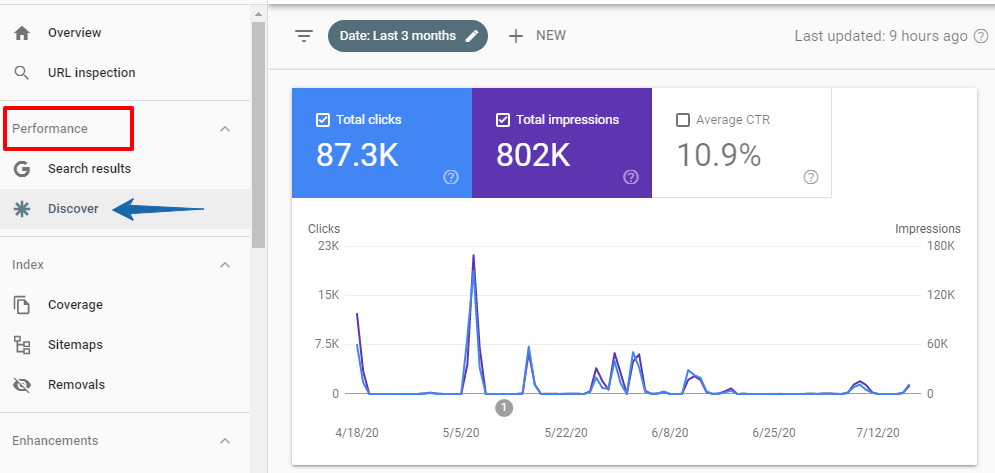This screenshot has width=995, height=473.
Task: Click the sidebar vertical scrollbar
Action: pyautogui.click(x=258, y=130)
